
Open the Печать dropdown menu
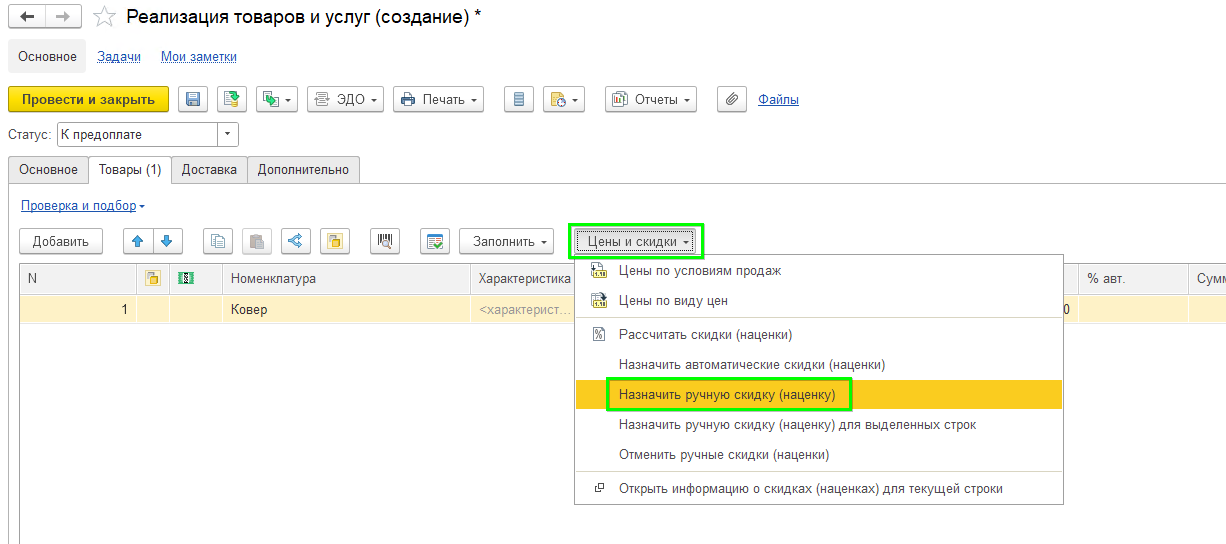[x=438, y=99]
